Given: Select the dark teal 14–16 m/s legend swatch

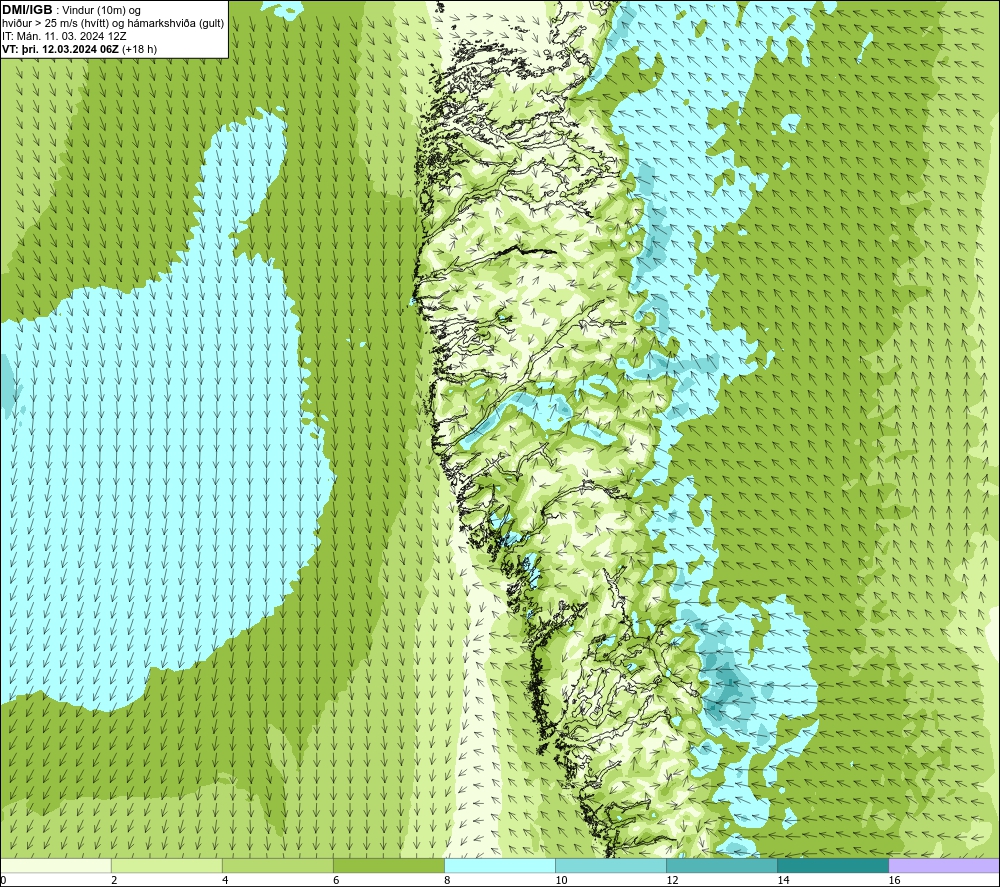Looking at the screenshot, I should click(833, 865).
